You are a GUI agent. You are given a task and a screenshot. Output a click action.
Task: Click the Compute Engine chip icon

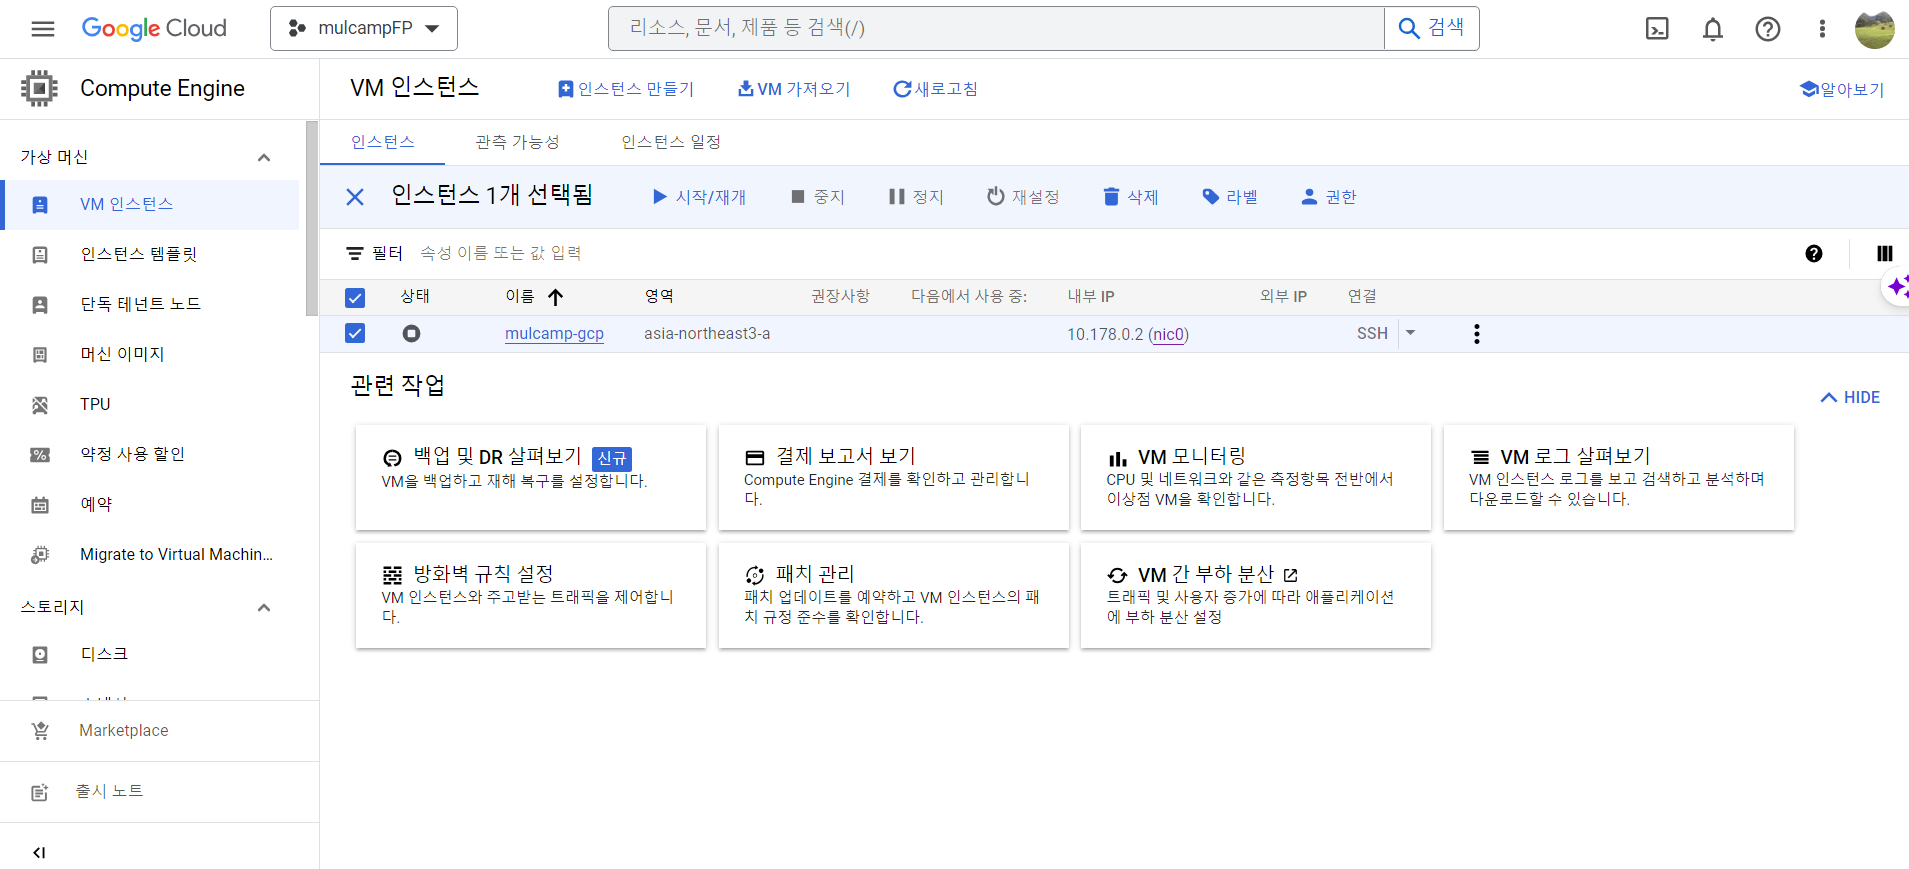[39, 88]
